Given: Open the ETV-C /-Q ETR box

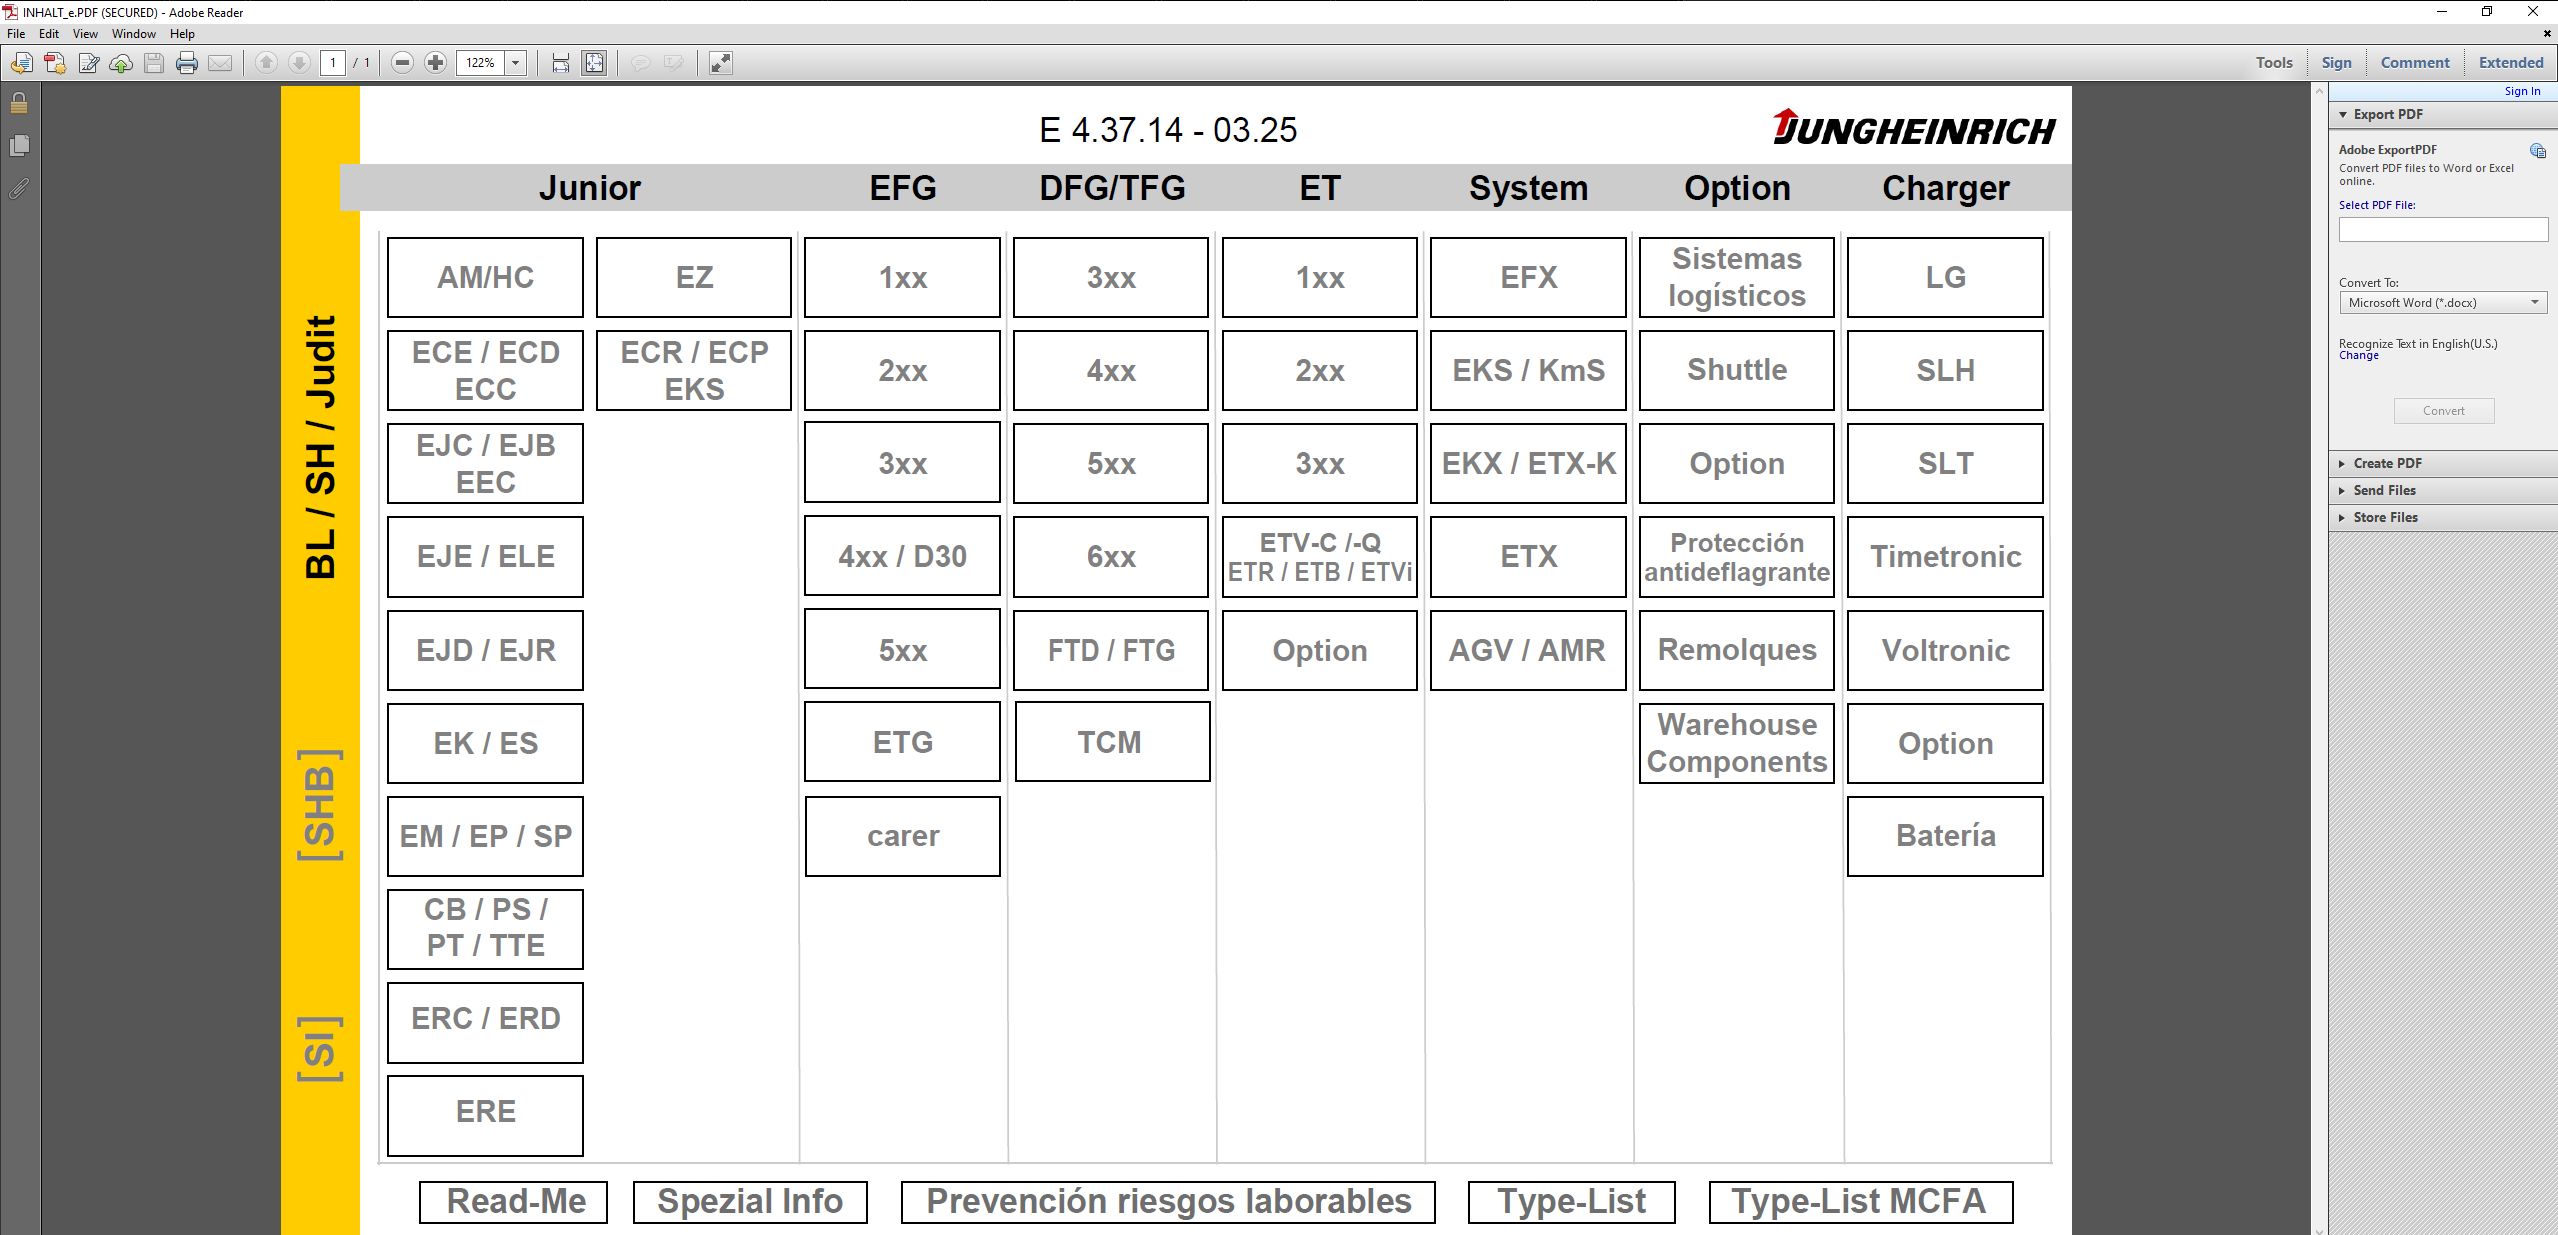Looking at the screenshot, I should click(x=1320, y=557).
